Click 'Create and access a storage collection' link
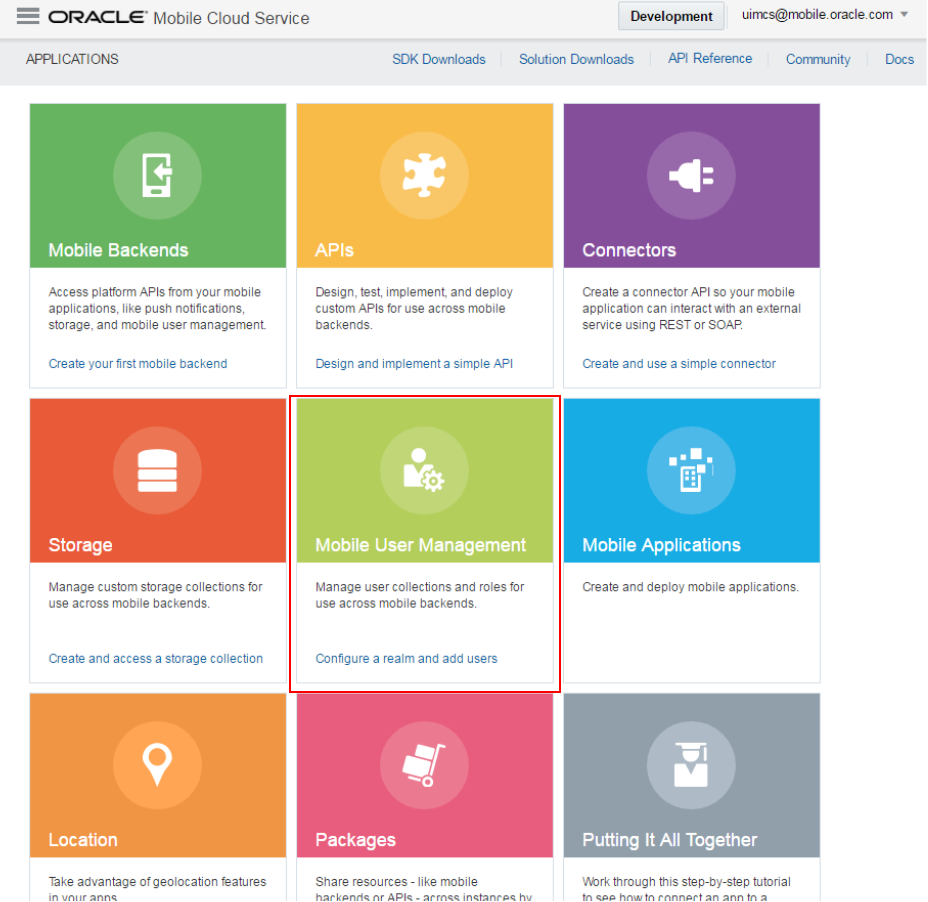The image size is (928, 902). 156,658
